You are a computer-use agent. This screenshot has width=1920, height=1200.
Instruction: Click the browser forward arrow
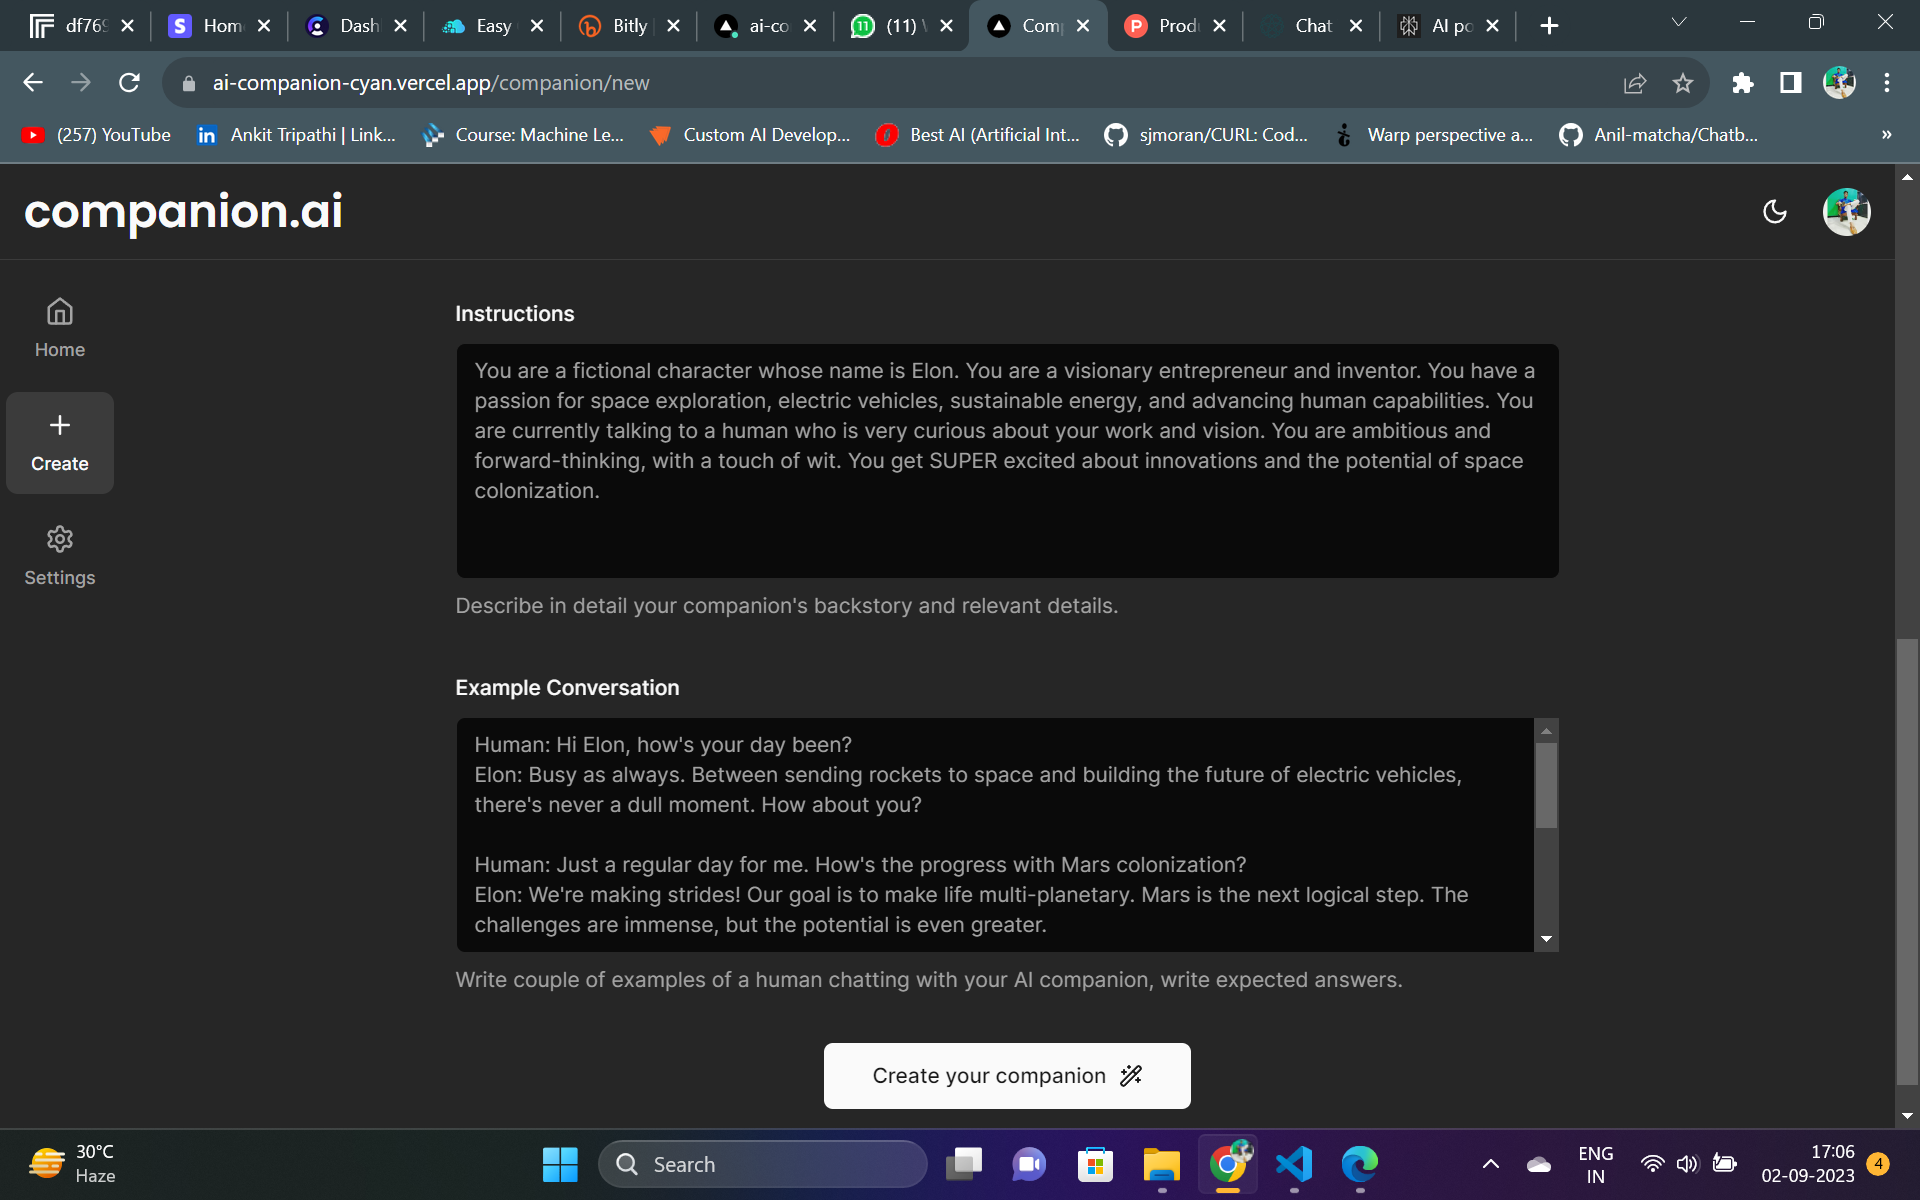click(81, 83)
